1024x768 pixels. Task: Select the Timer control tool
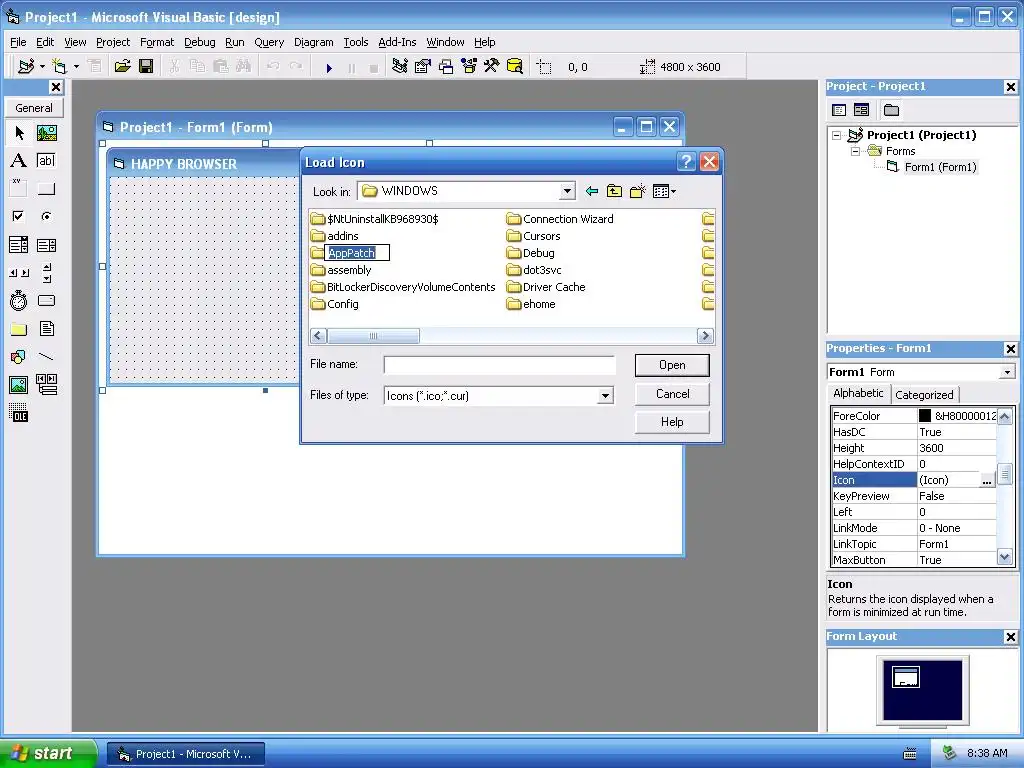19,300
